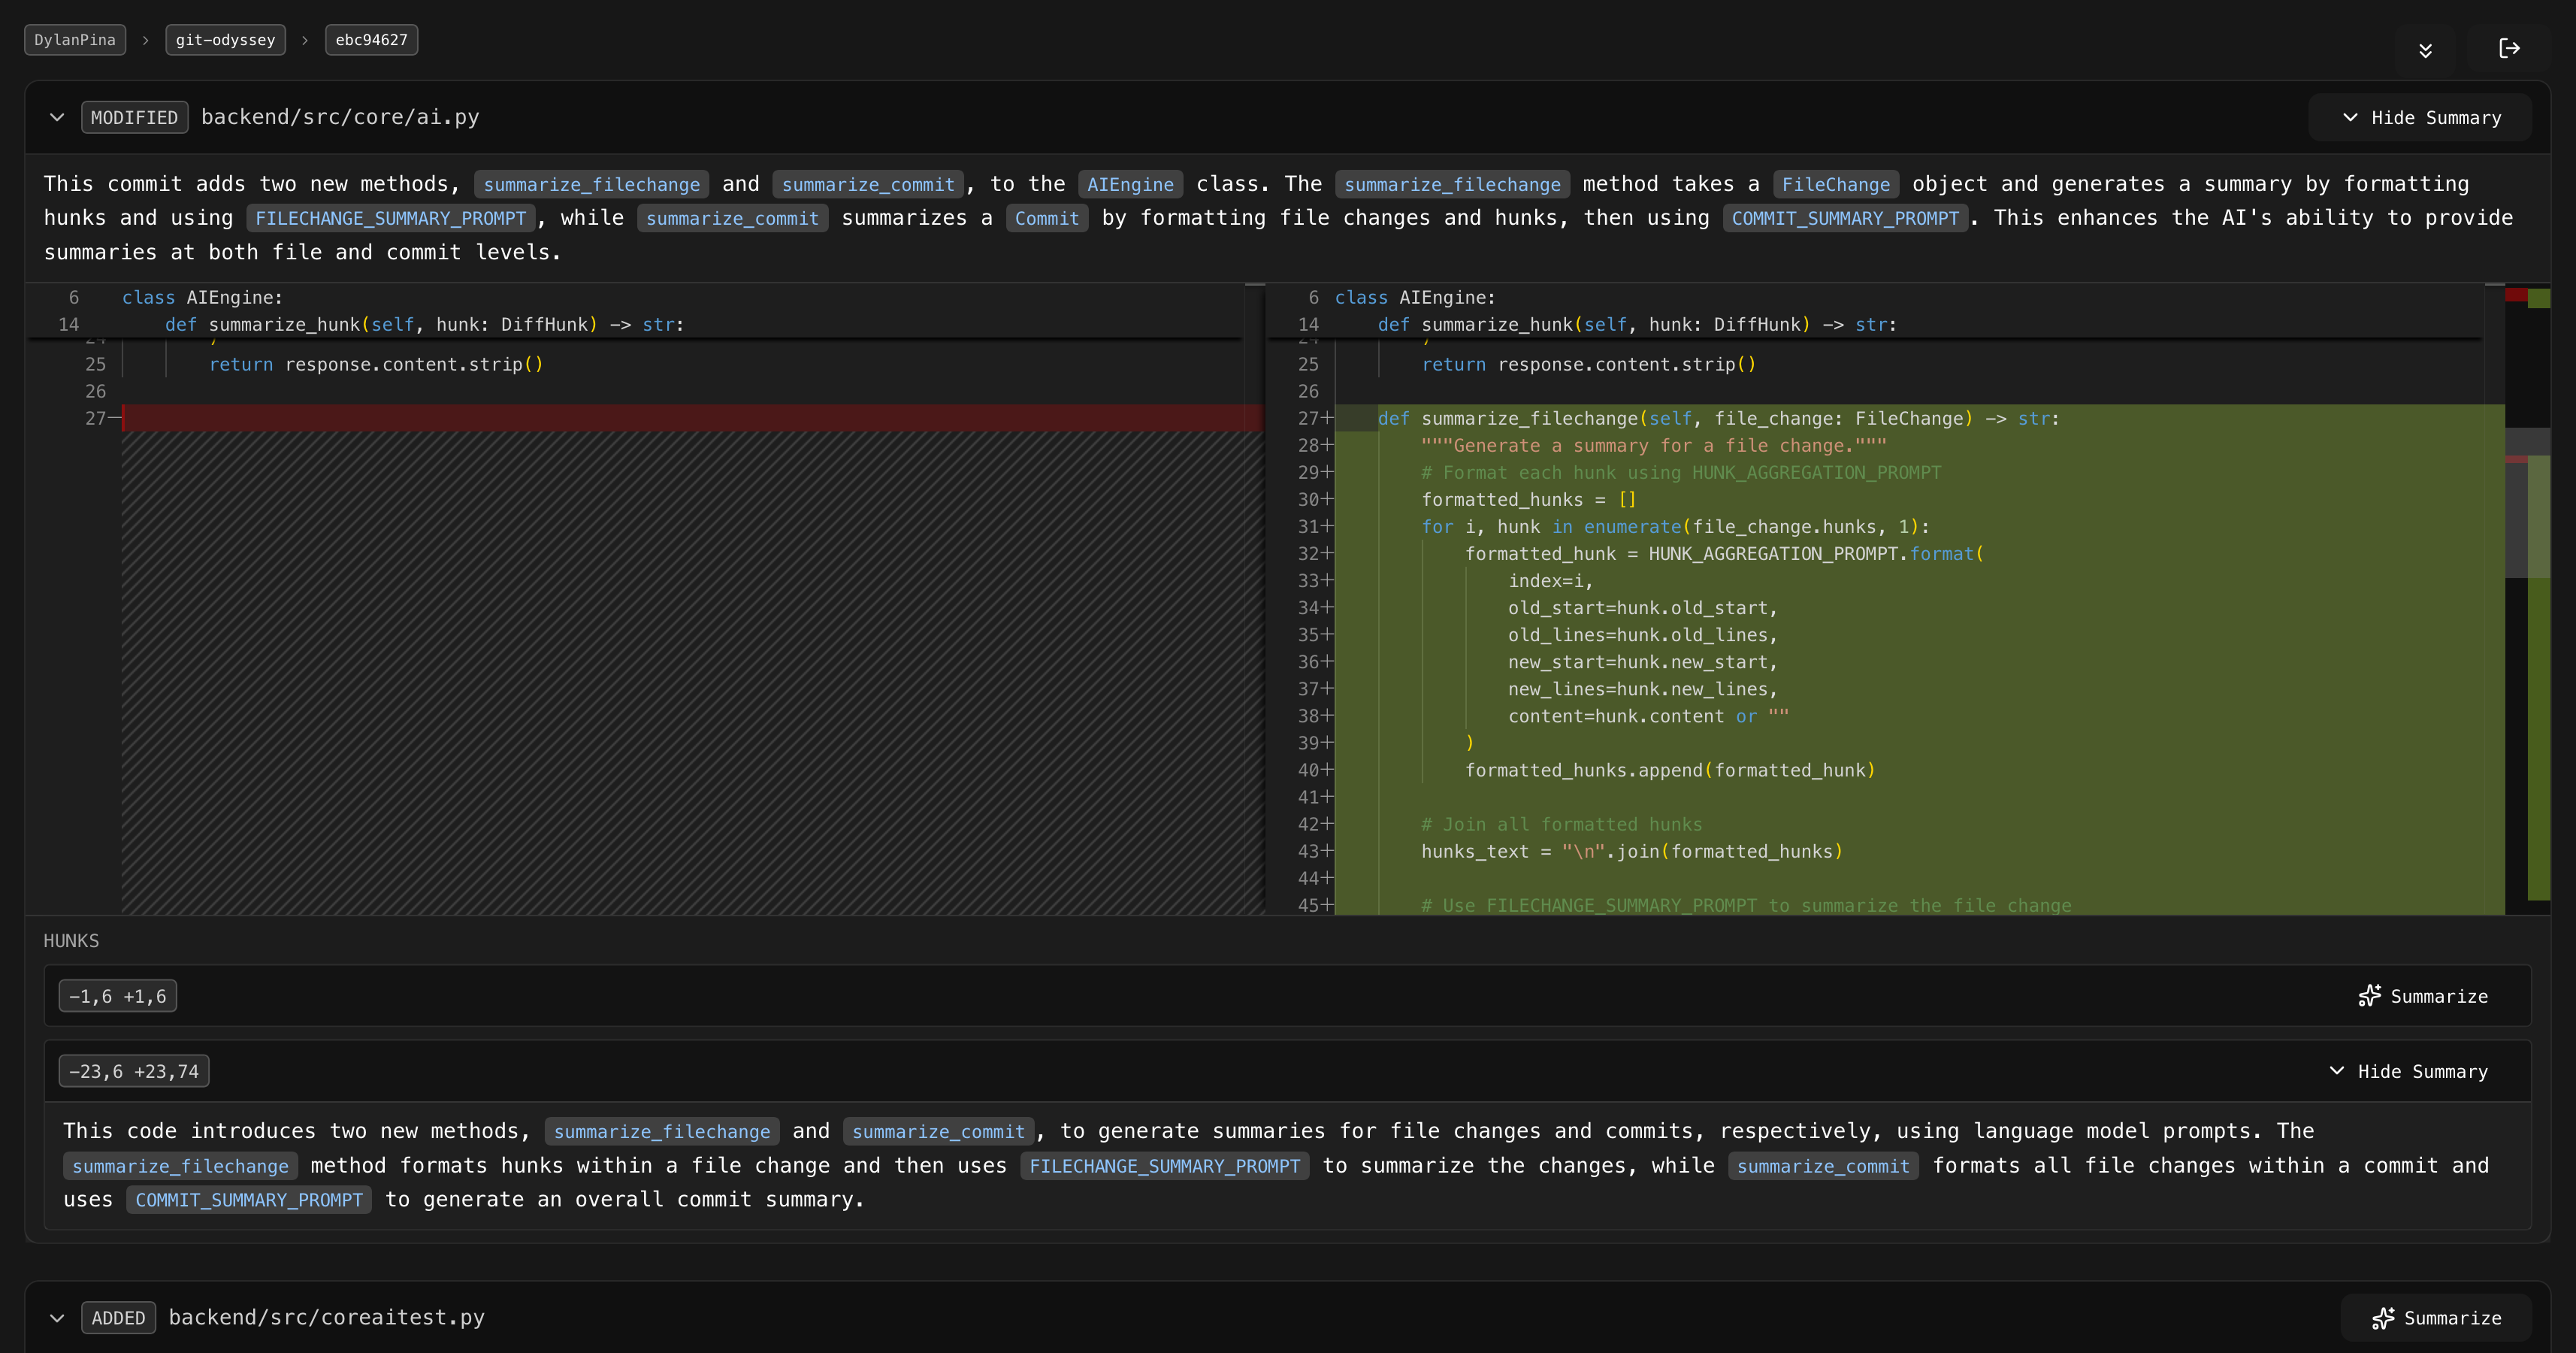This screenshot has width=2576, height=1353.
Task: Click the exit/logout icon
Action: click(2508, 48)
